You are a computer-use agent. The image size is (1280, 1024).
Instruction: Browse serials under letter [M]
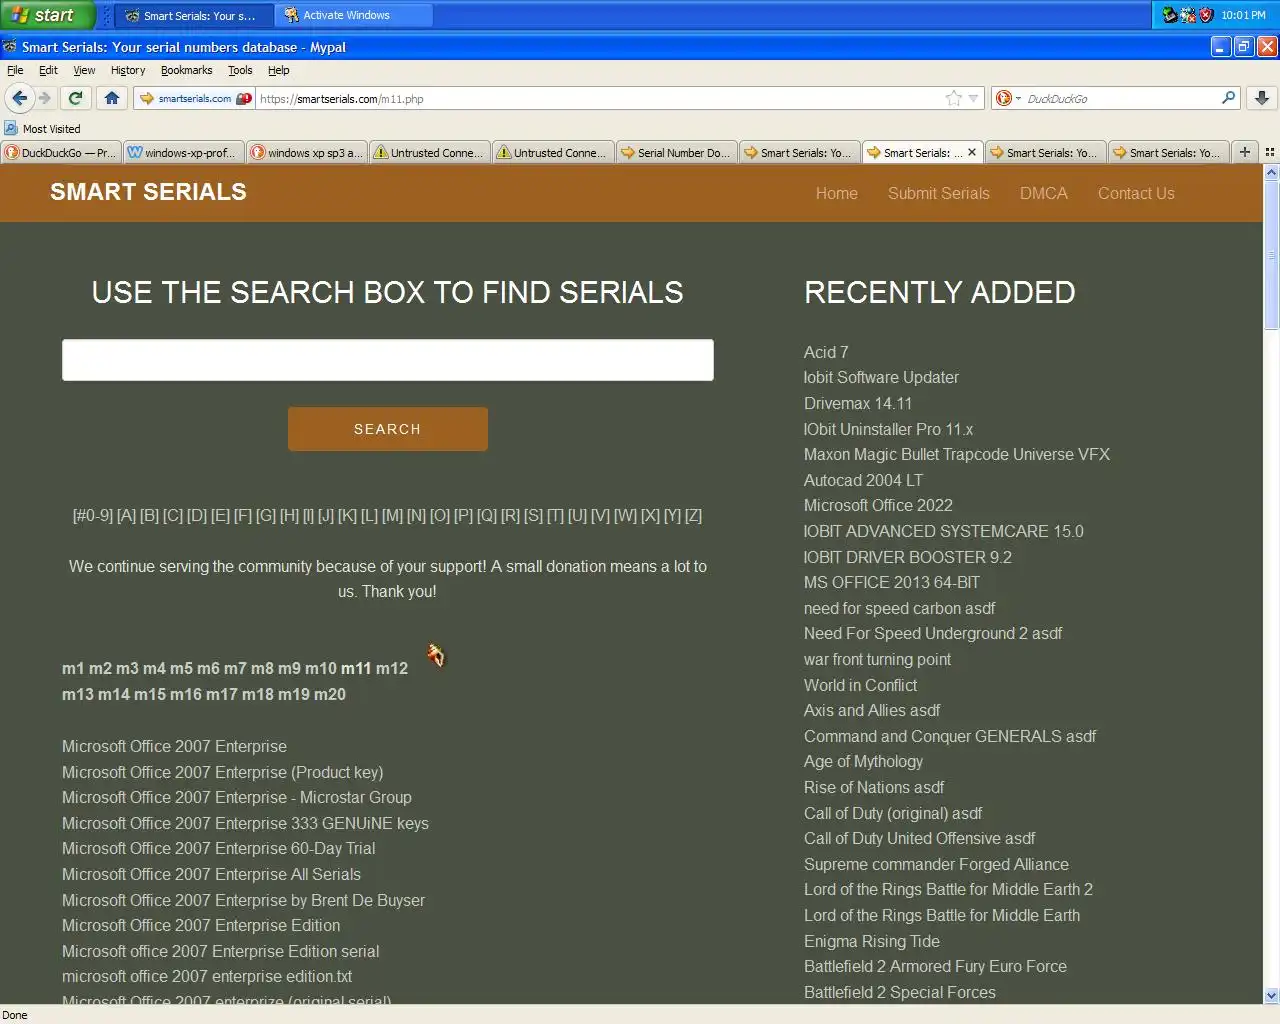pos(392,516)
